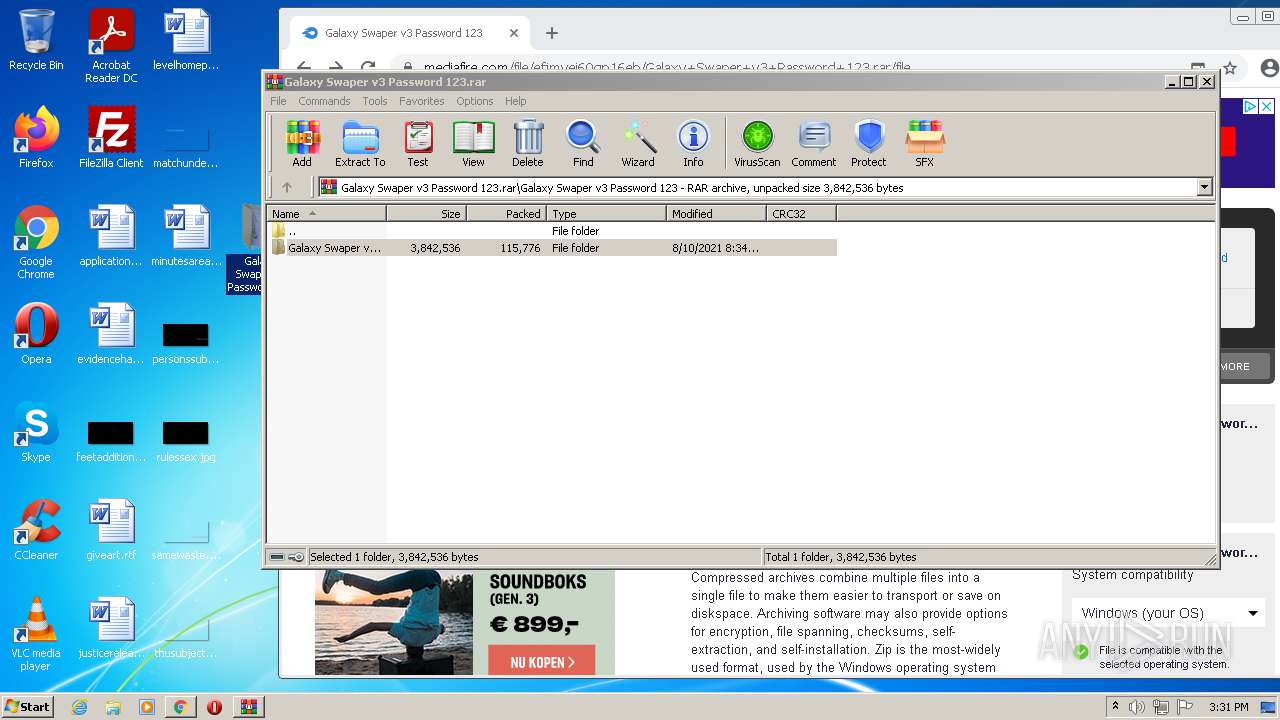Sort by the Name column header
The width and height of the screenshot is (1280, 720).
point(326,213)
